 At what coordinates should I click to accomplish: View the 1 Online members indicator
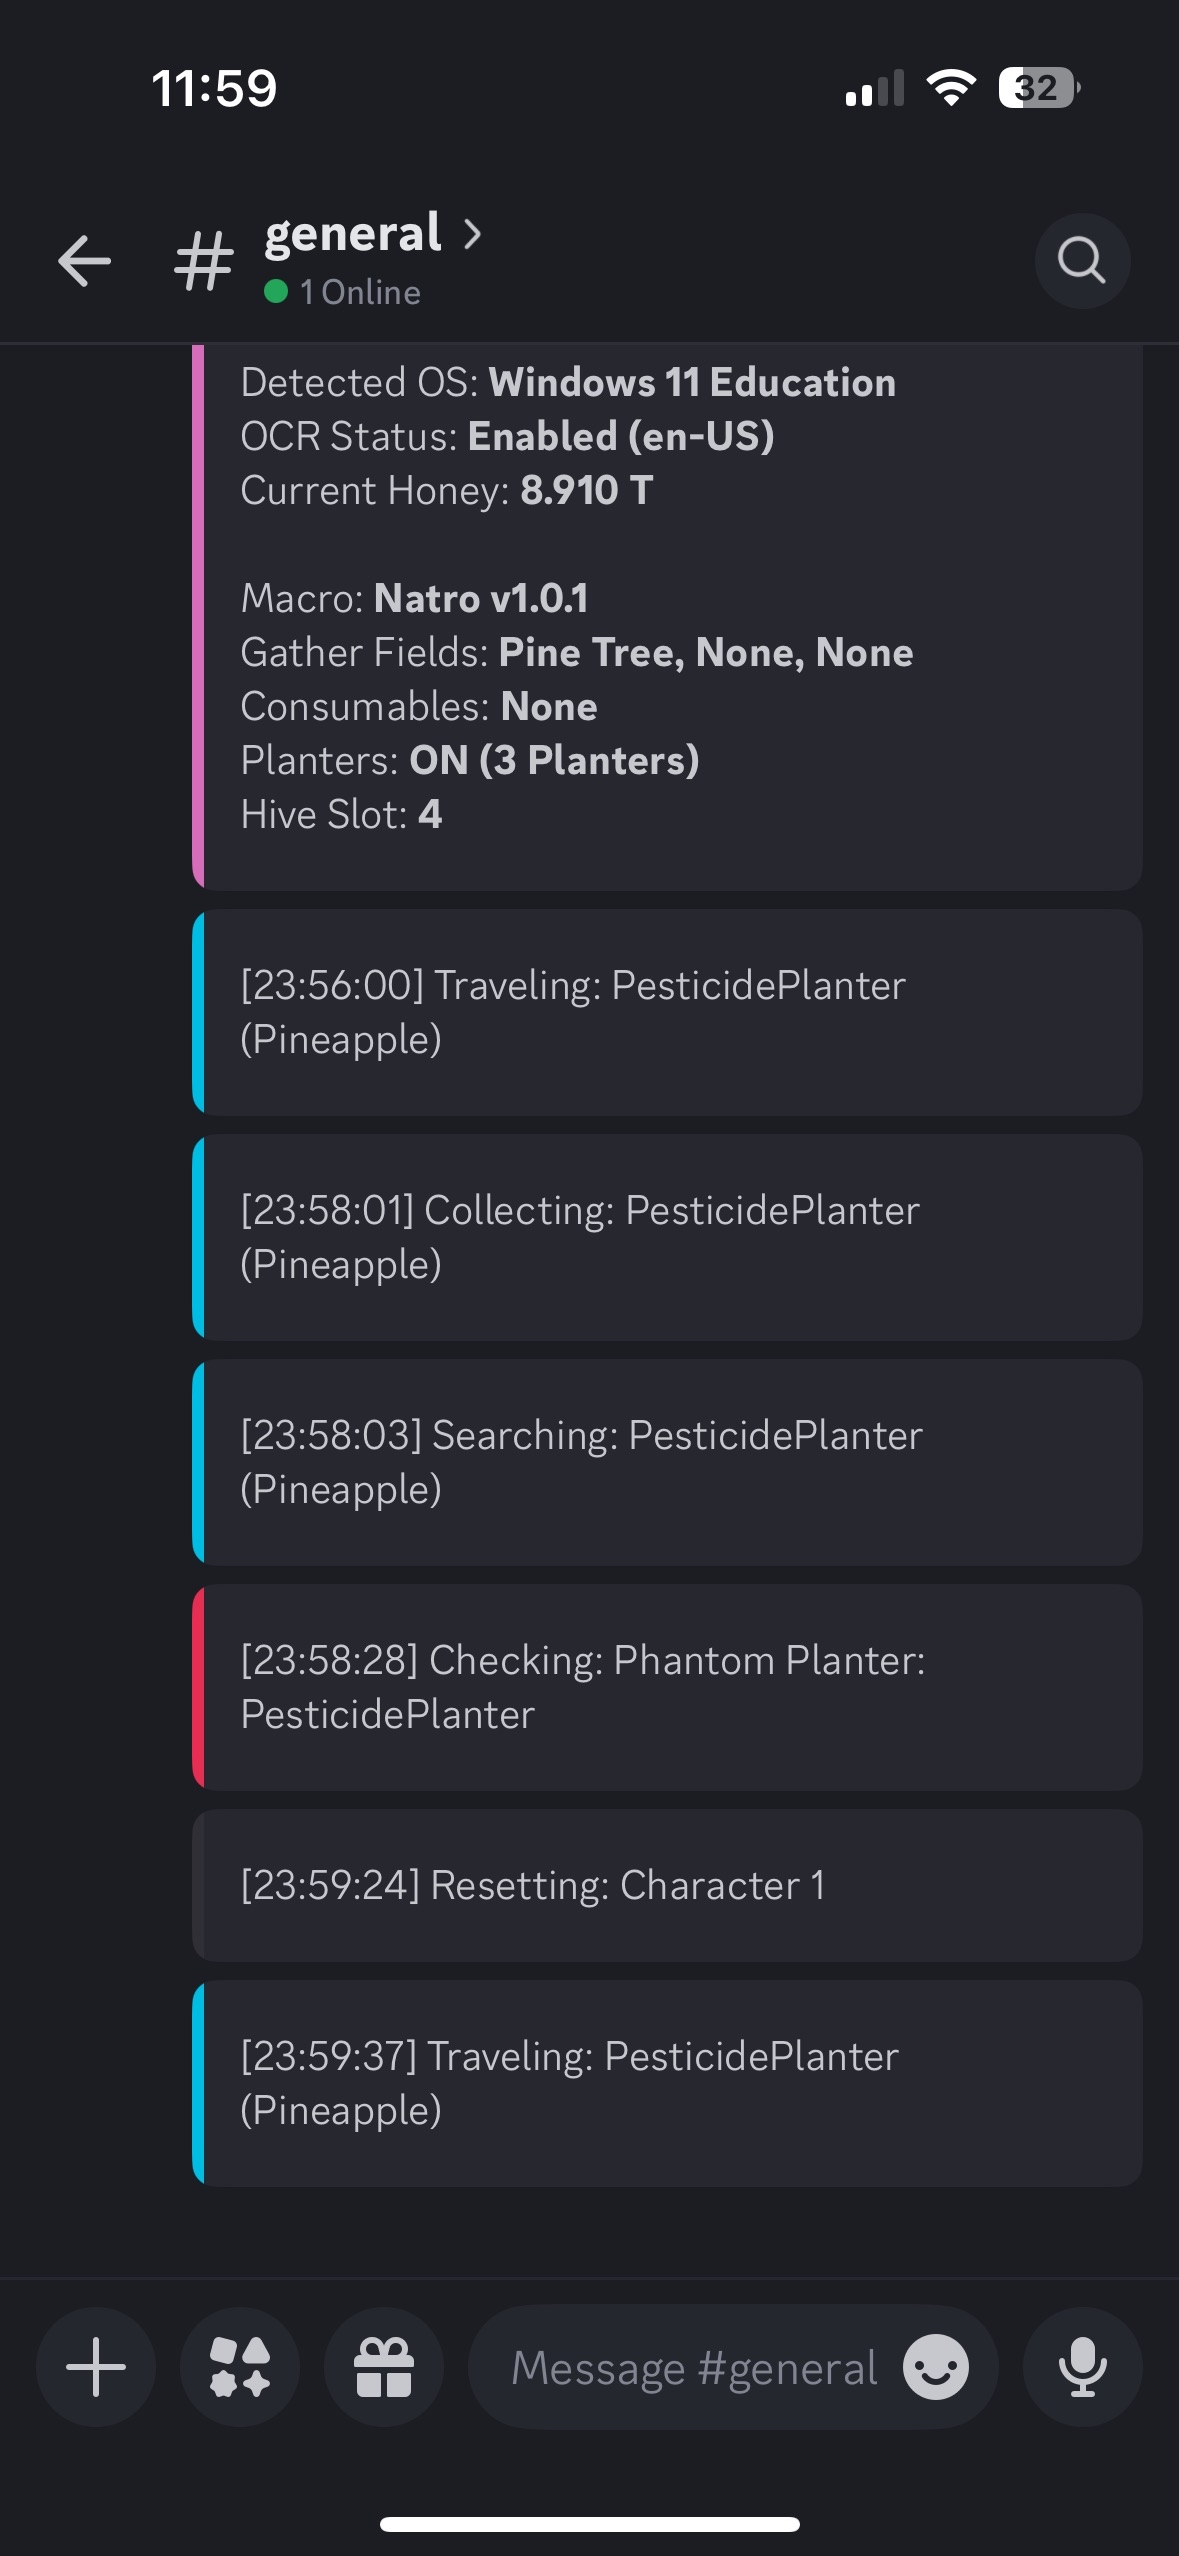(x=343, y=292)
